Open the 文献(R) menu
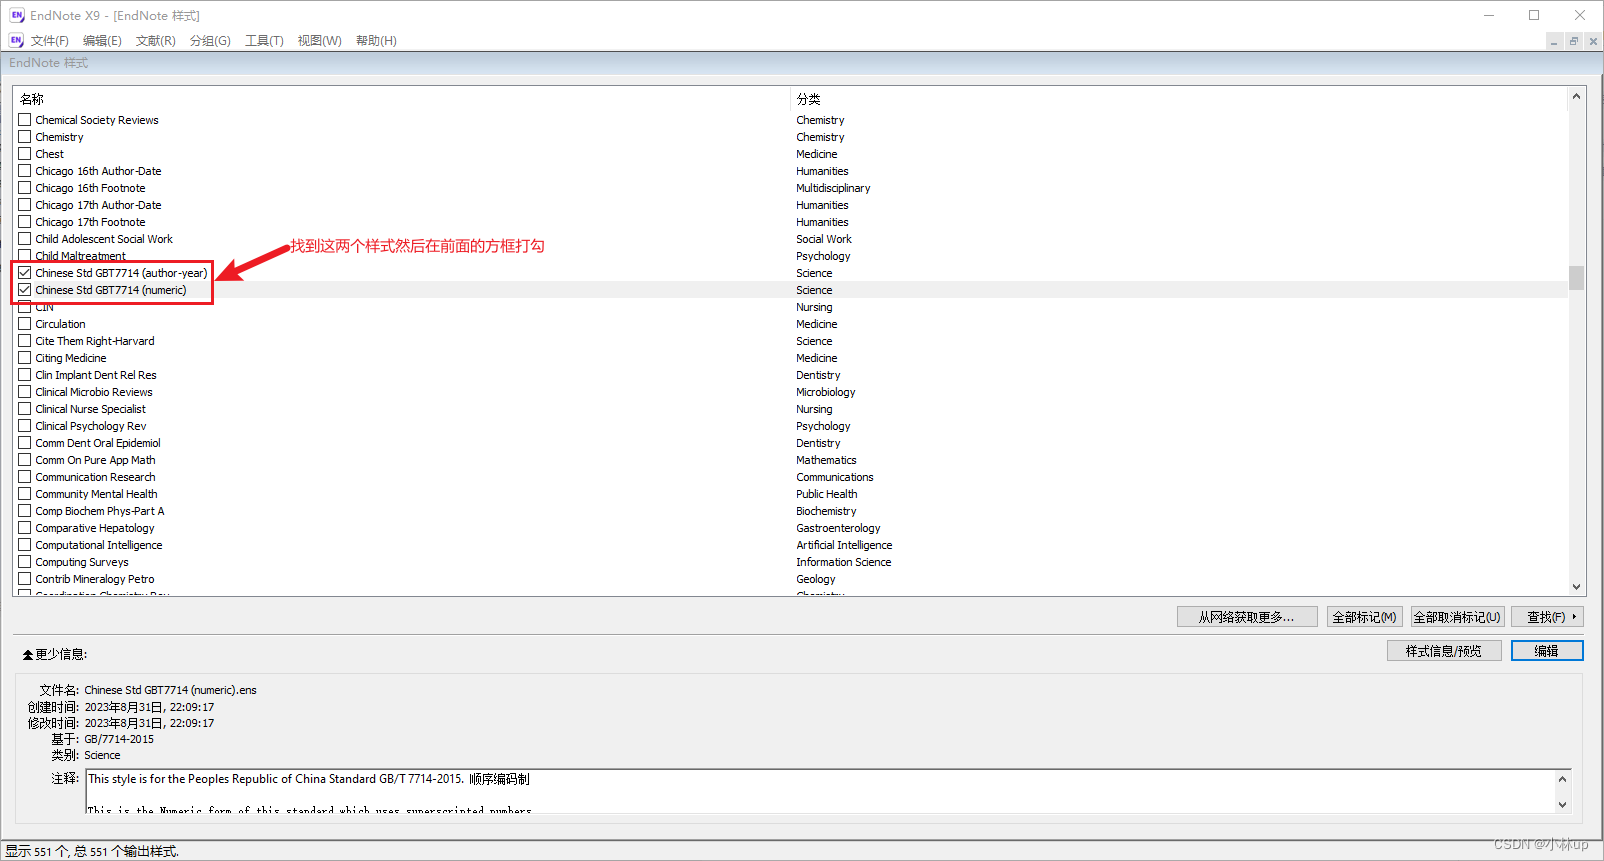Image resolution: width=1604 pixels, height=861 pixels. (156, 41)
